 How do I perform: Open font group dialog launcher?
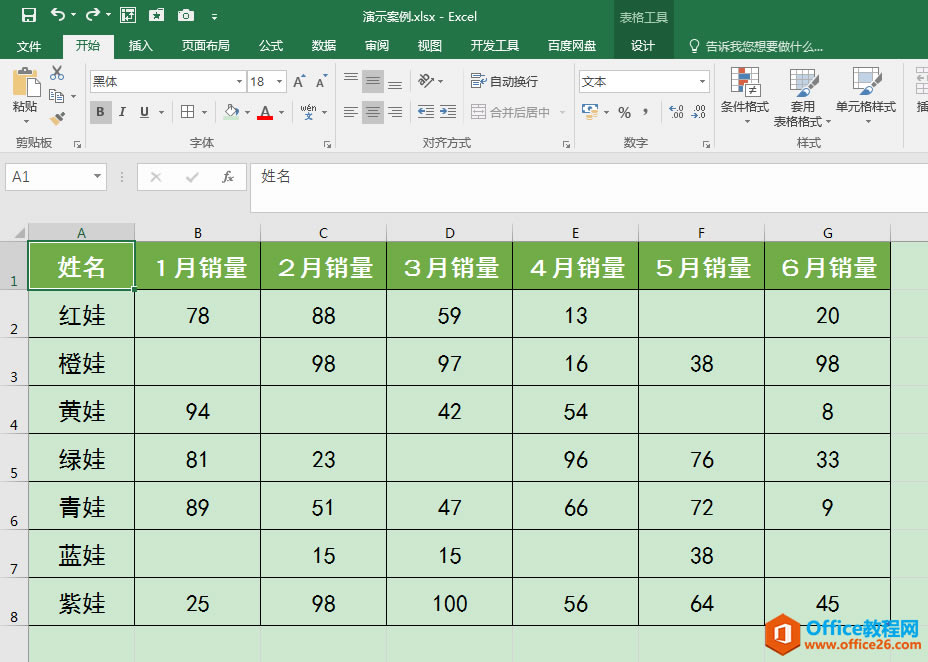(x=327, y=144)
